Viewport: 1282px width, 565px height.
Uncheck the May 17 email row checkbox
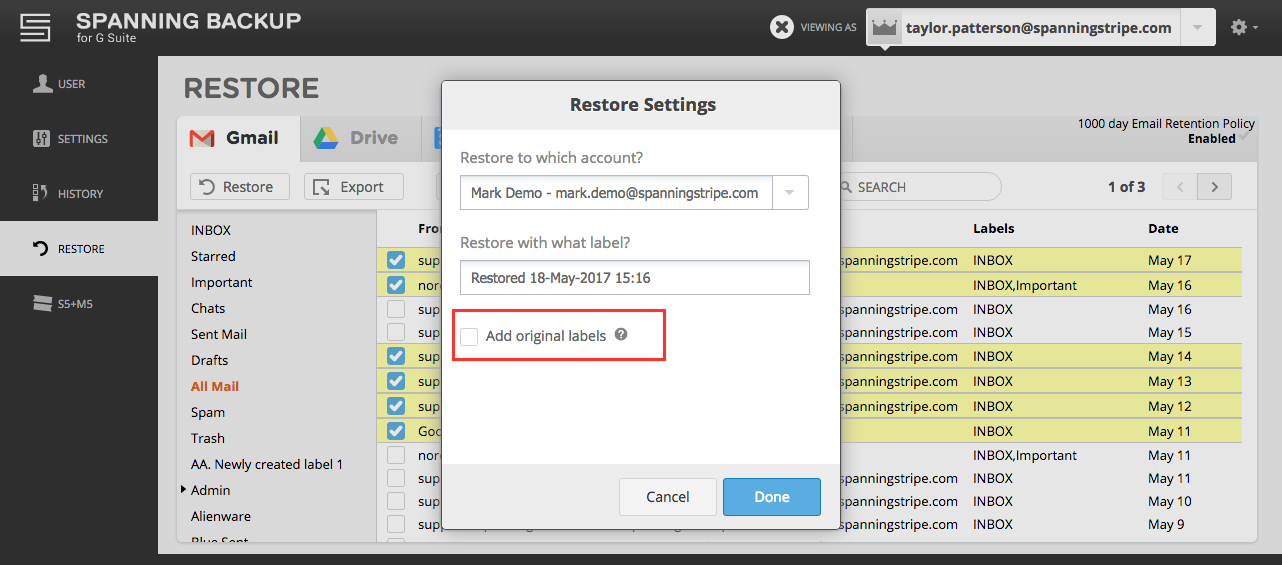coord(396,260)
